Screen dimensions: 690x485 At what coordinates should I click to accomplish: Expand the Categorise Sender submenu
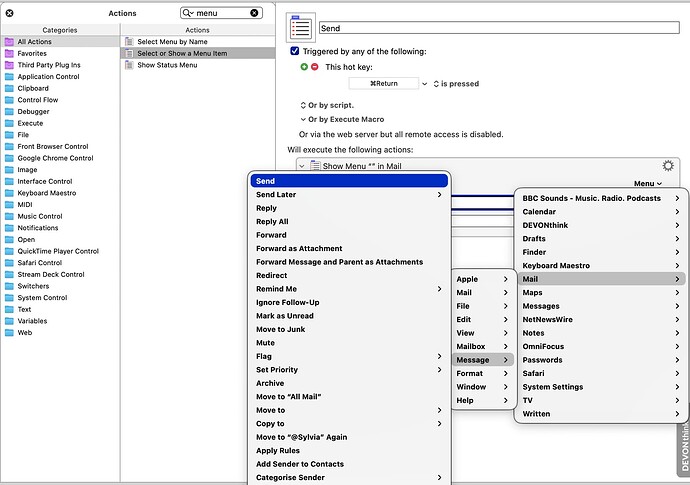point(440,478)
